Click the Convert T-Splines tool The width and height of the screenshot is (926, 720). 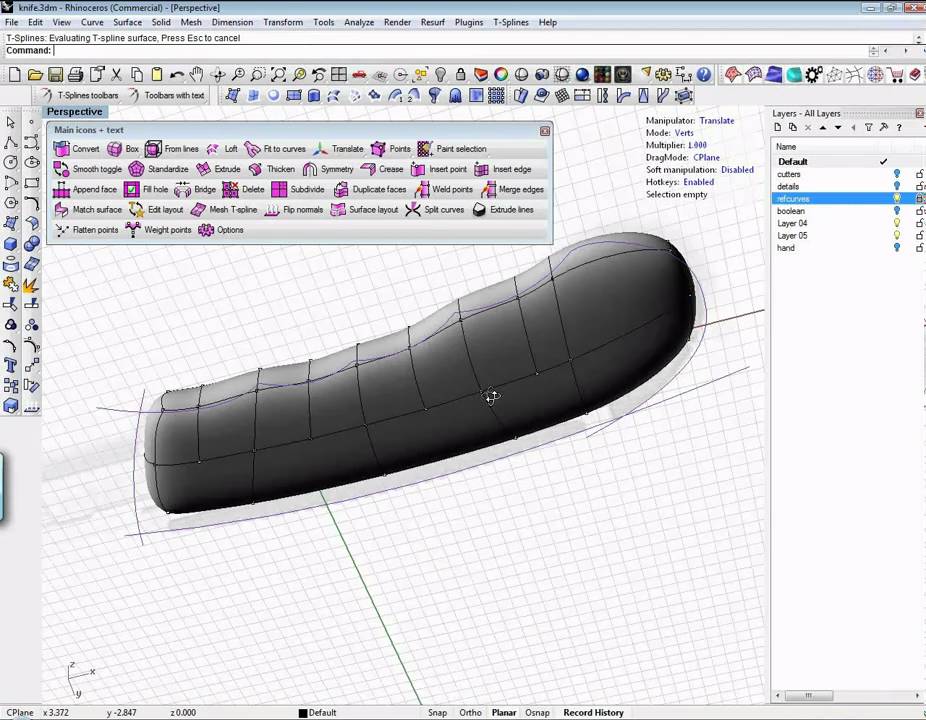click(x=76, y=149)
